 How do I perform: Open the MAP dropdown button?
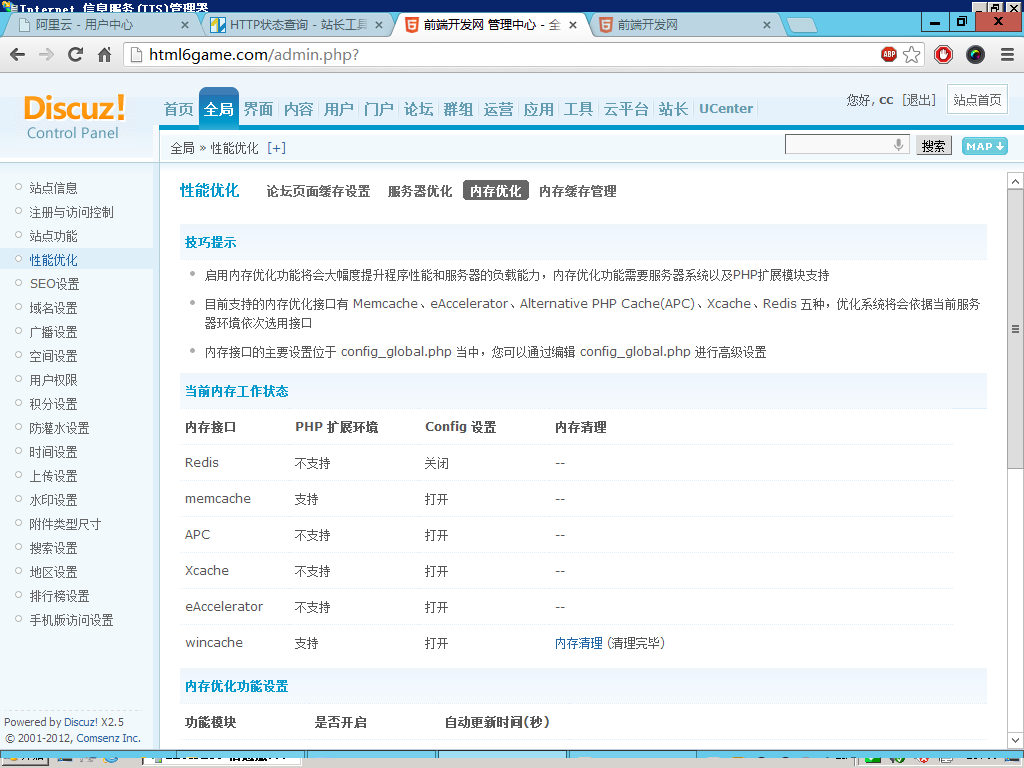pos(984,146)
